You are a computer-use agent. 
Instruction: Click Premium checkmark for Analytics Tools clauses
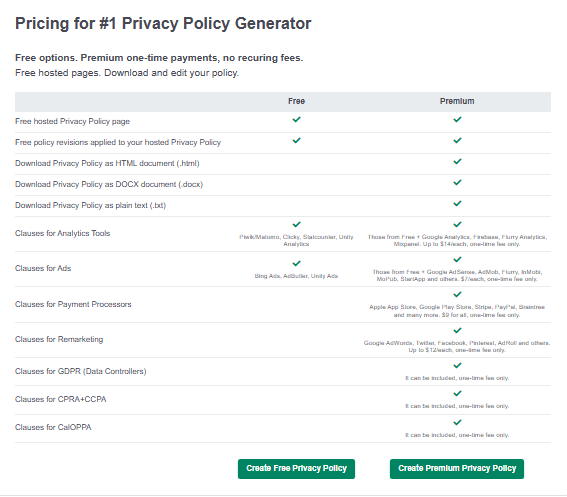457,224
